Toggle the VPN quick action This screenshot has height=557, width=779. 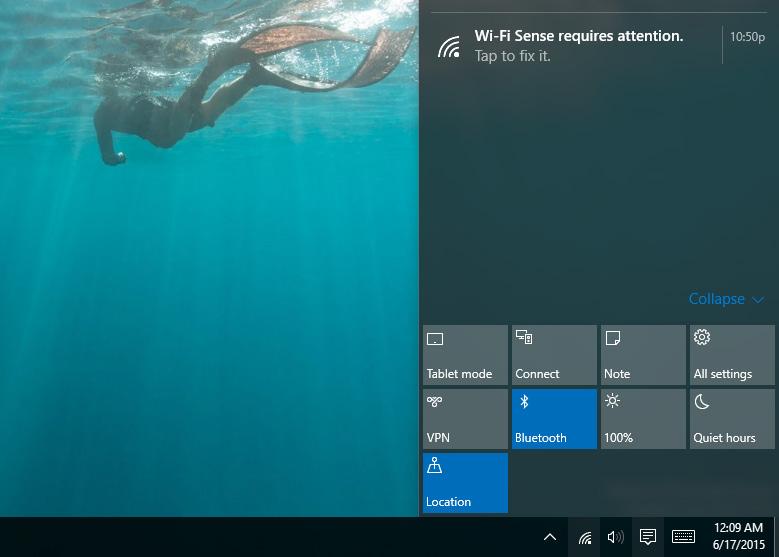click(465, 419)
